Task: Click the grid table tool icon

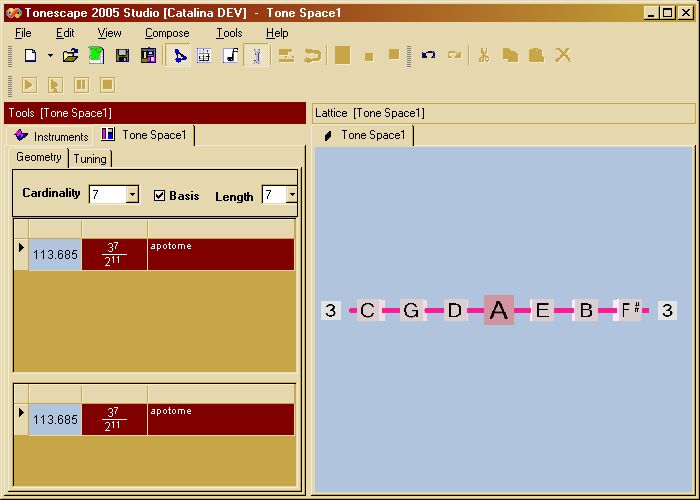Action: click(x=204, y=56)
